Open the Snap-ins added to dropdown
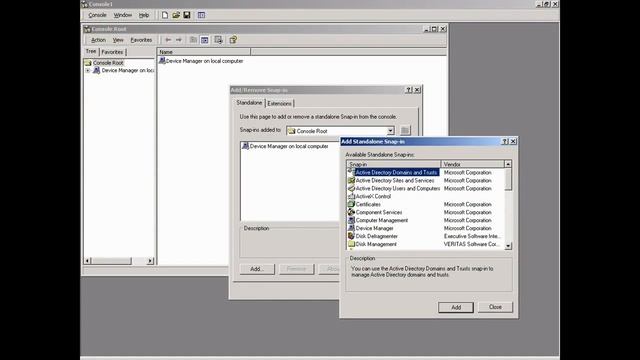The width and height of the screenshot is (640, 360). (x=391, y=131)
